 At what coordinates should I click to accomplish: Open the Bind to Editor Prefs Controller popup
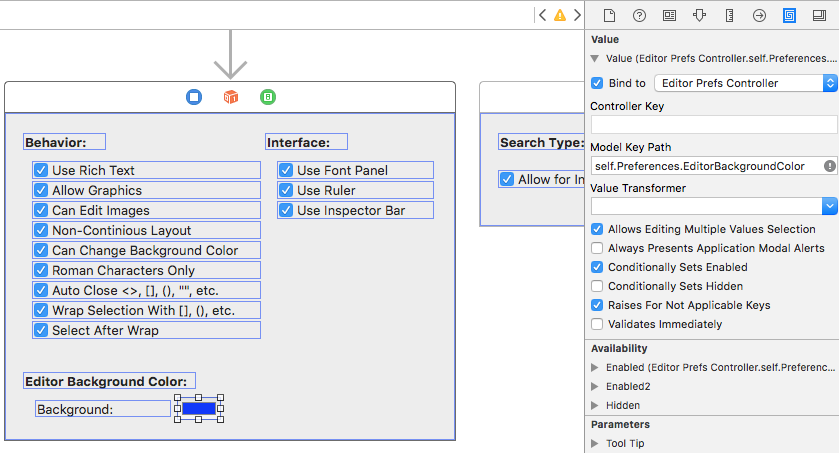coord(746,83)
